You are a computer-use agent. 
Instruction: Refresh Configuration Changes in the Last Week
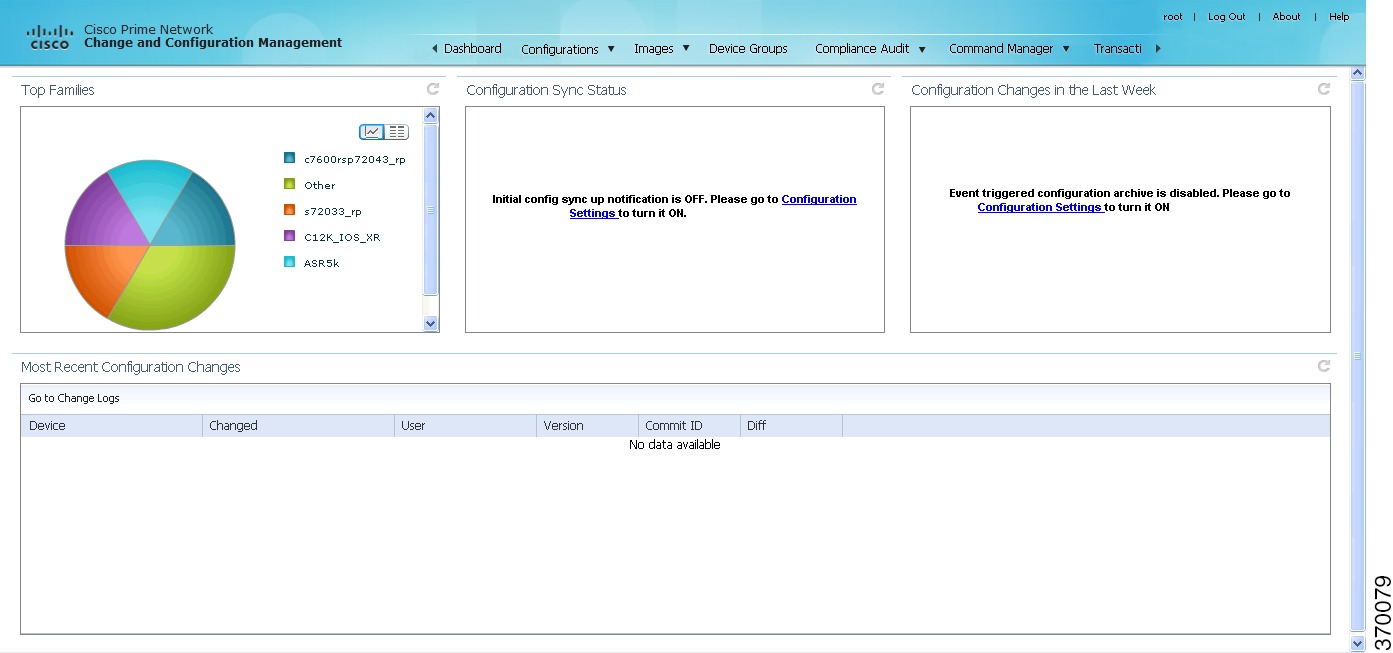coord(1324,89)
